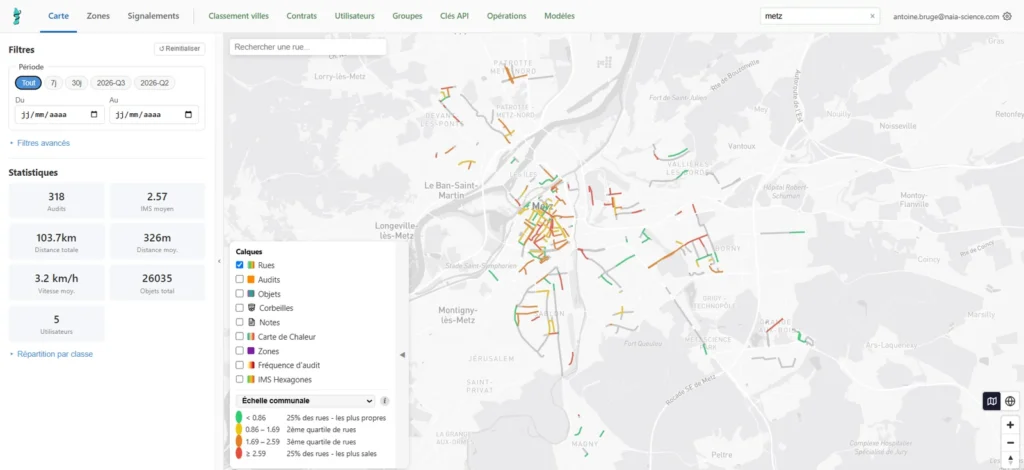Click the Carte de Chaleur color icon
Viewport: 1024px width, 470px height.
click(251, 336)
